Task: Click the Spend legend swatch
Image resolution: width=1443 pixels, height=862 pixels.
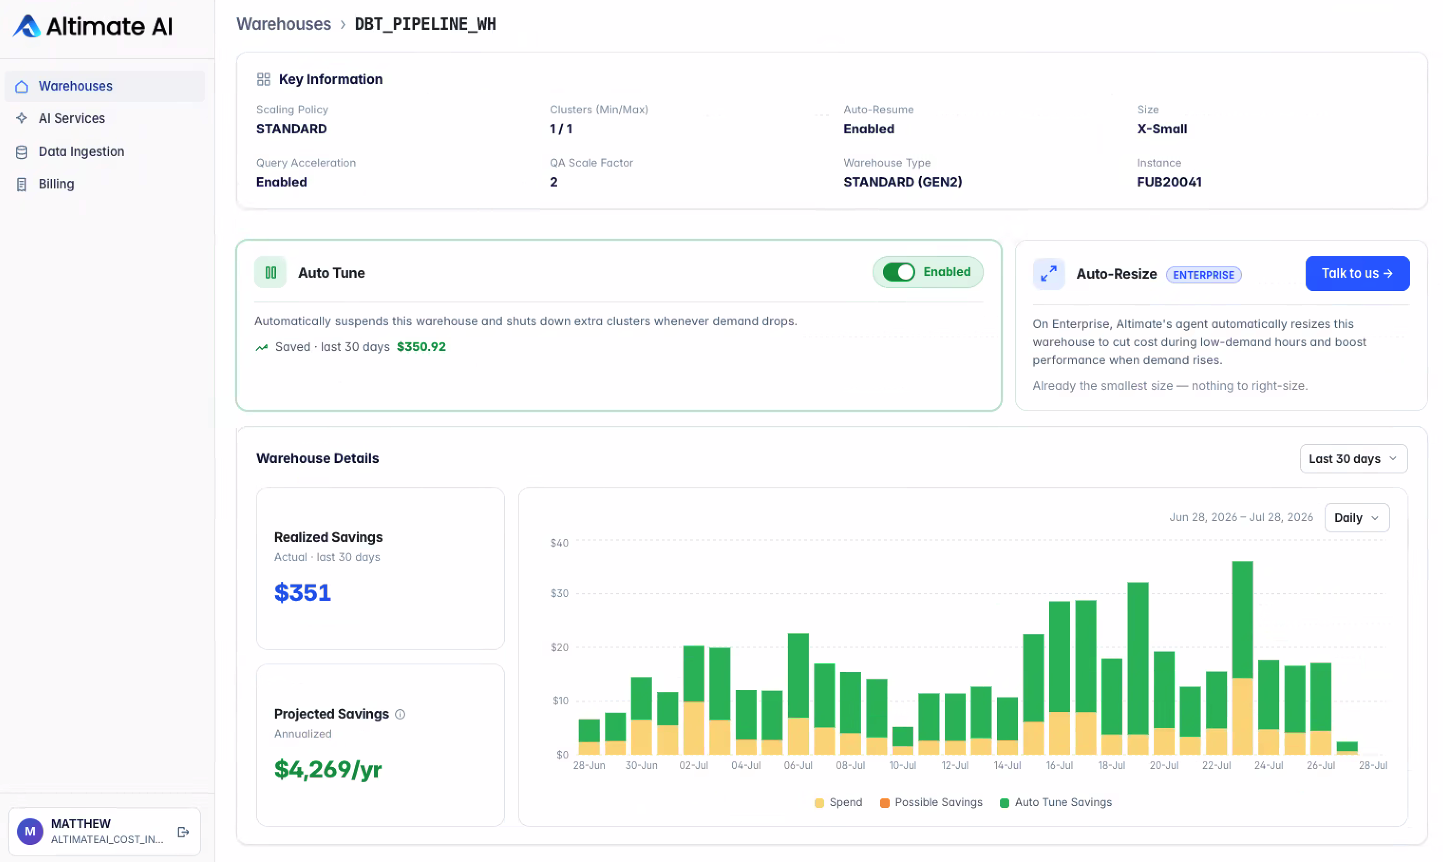Action: 820,803
